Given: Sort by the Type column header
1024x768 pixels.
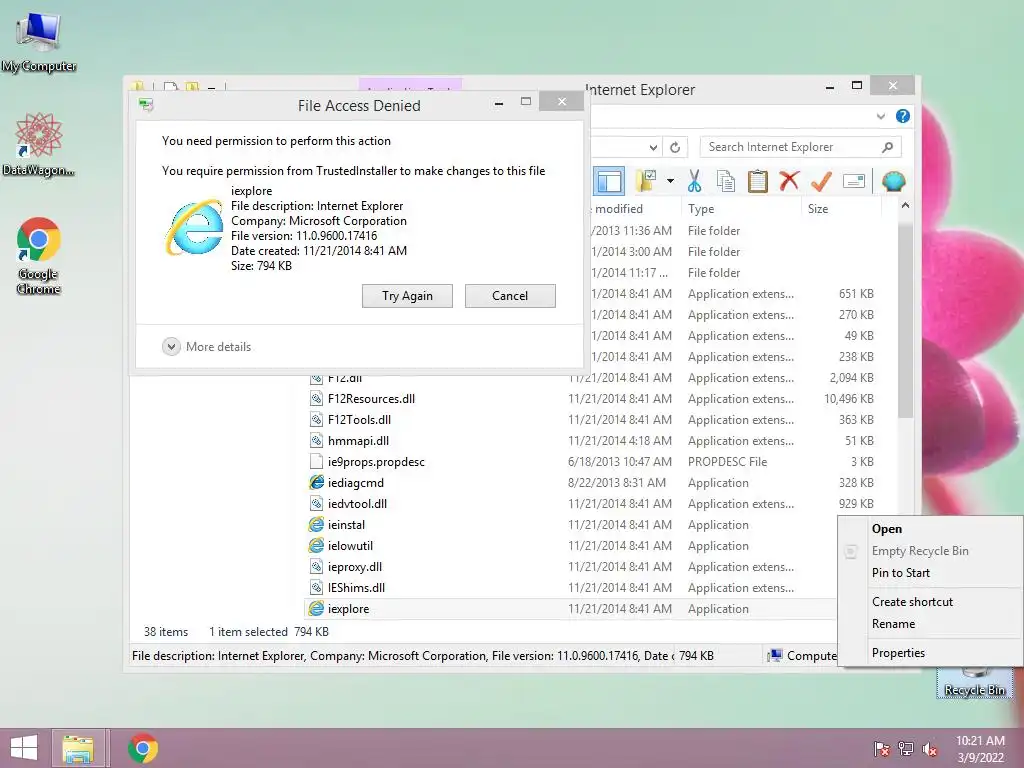Looking at the screenshot, I should coord(741,209).
